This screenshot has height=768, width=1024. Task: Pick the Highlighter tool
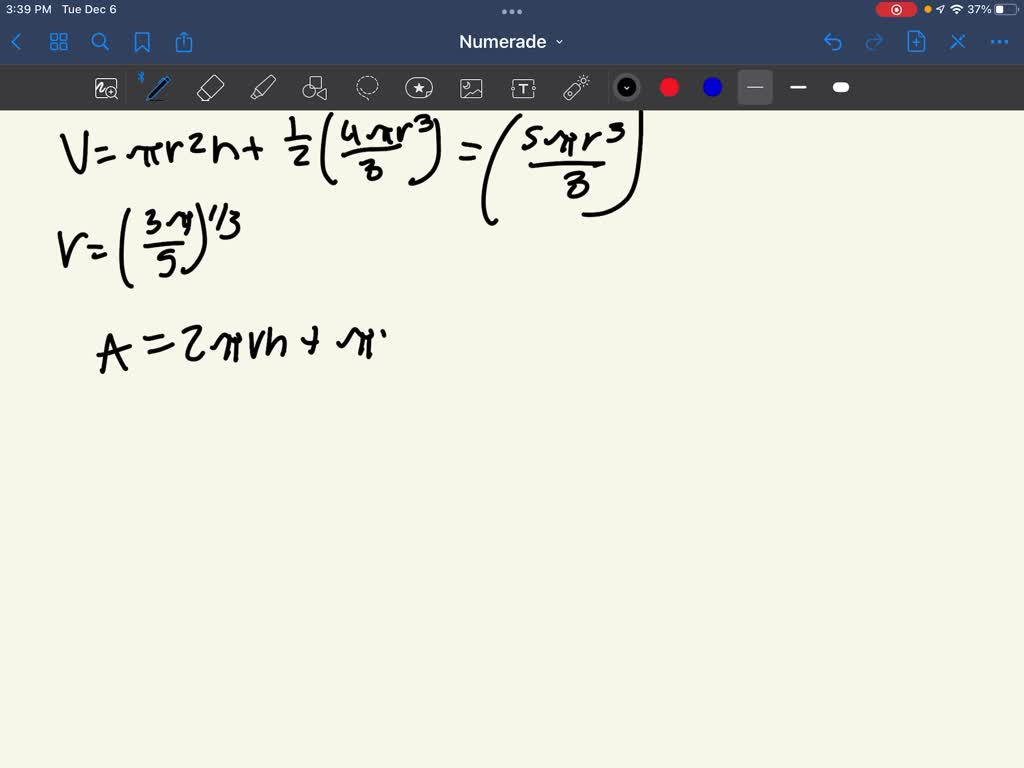tap(263, 87)
